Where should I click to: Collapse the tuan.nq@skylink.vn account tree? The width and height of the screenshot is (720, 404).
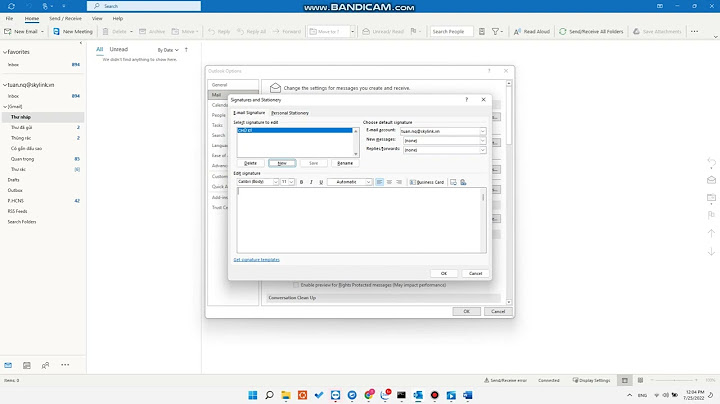pyautogui.click(x=5, y=85)
